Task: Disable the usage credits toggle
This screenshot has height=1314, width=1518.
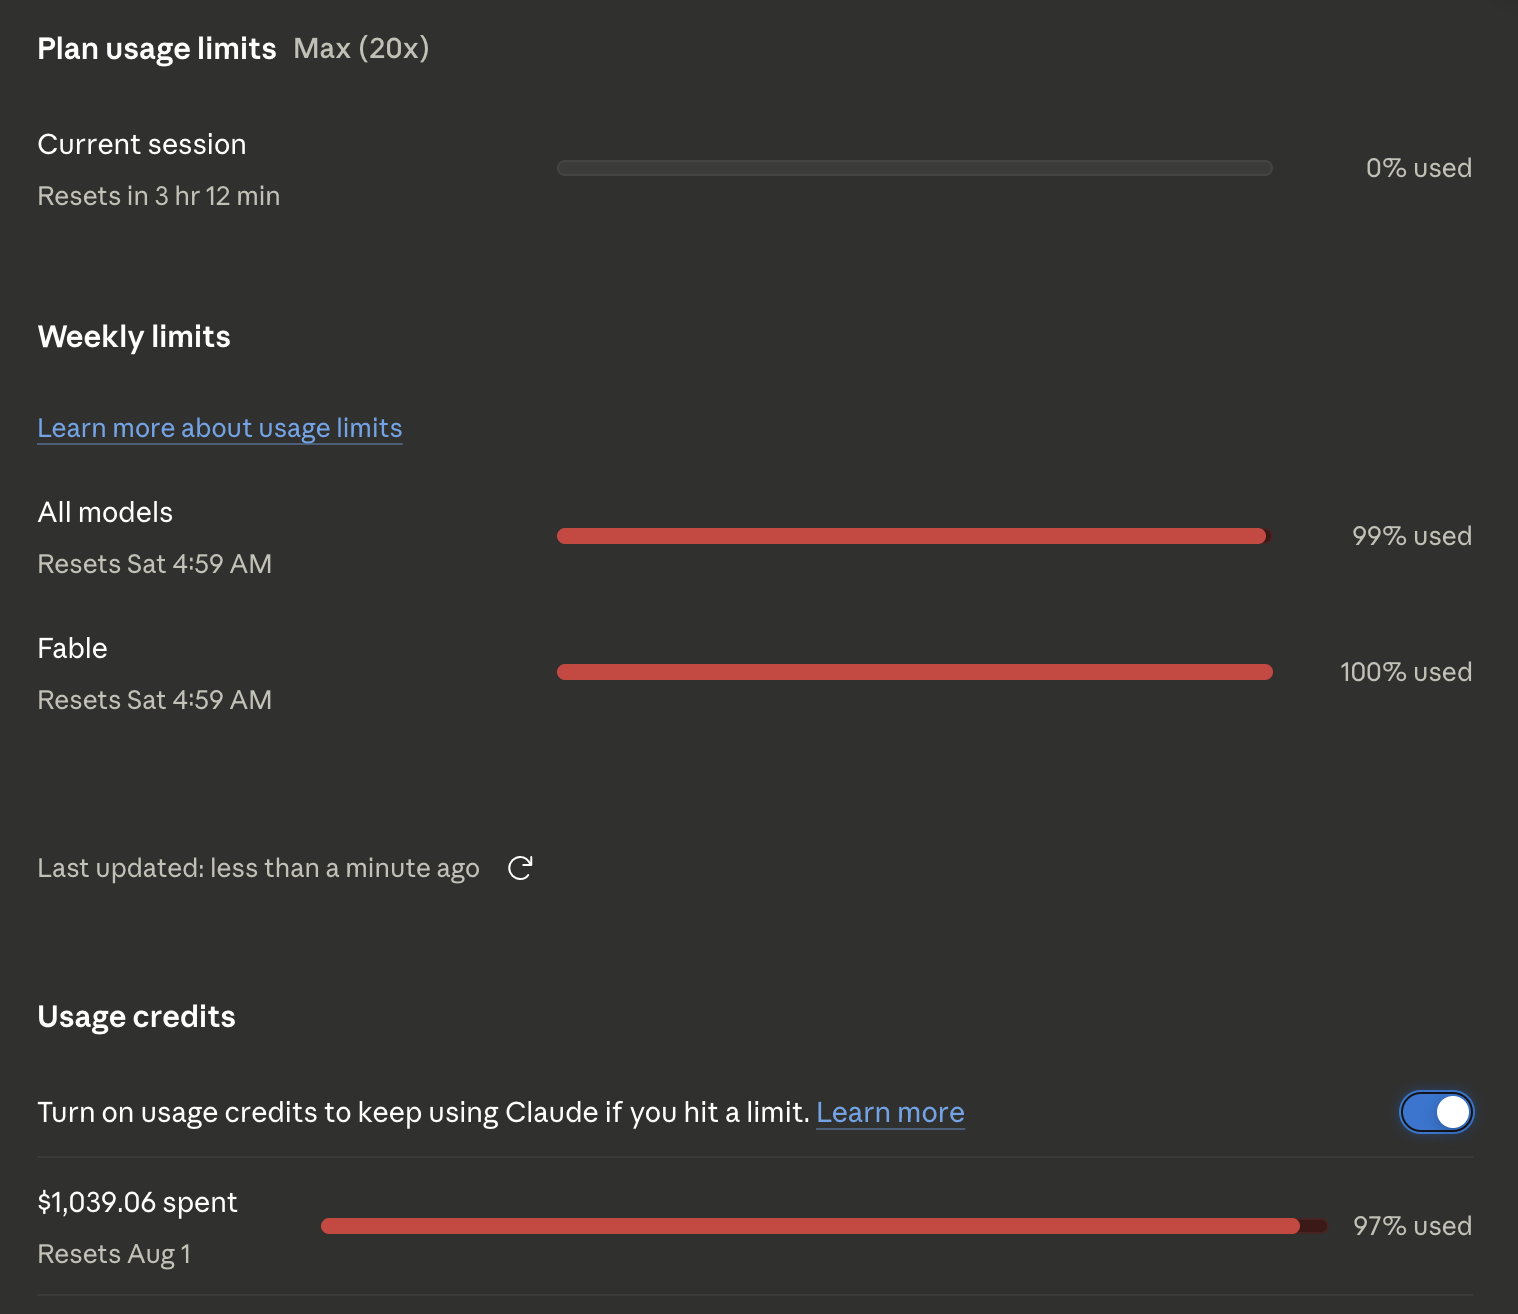Action: tap(1436, 1112)
